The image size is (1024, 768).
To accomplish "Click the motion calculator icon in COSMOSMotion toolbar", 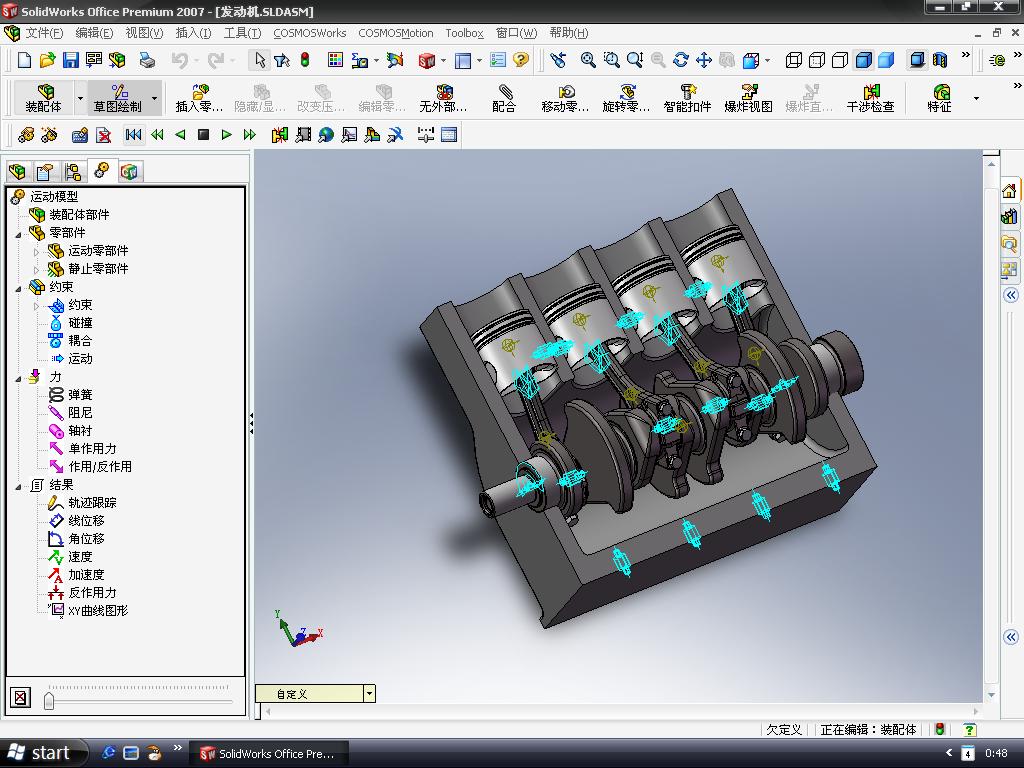I will coord(80,135).
